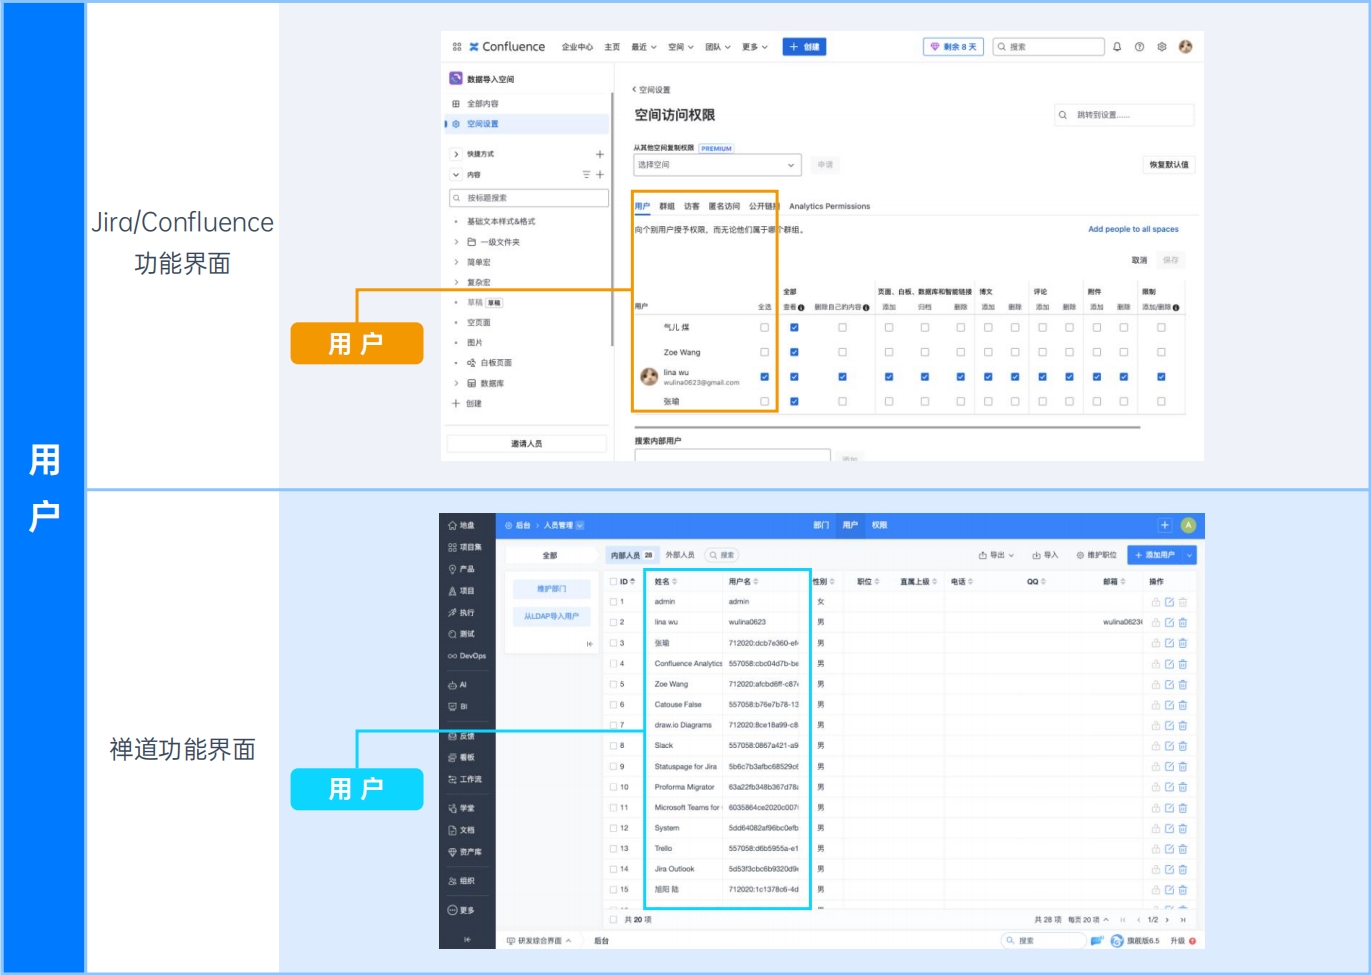This screenshot has width=1371, height=975.
Task: Open 测试 in the ZenTao sidebar
Action: coord(462,634)
